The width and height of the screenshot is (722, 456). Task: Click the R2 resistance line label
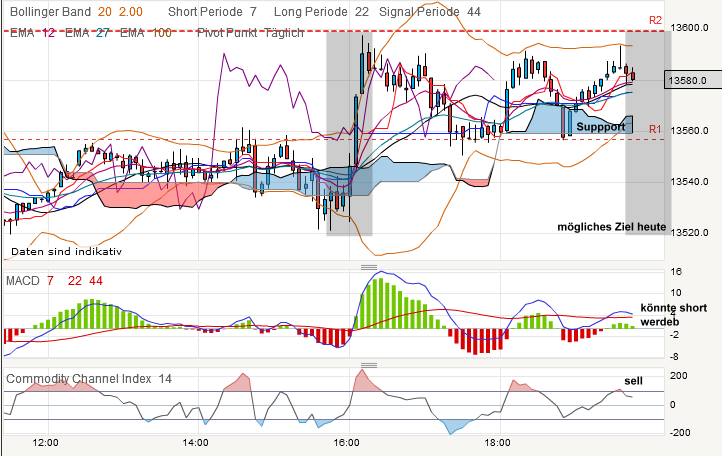(x=655, y=20)
